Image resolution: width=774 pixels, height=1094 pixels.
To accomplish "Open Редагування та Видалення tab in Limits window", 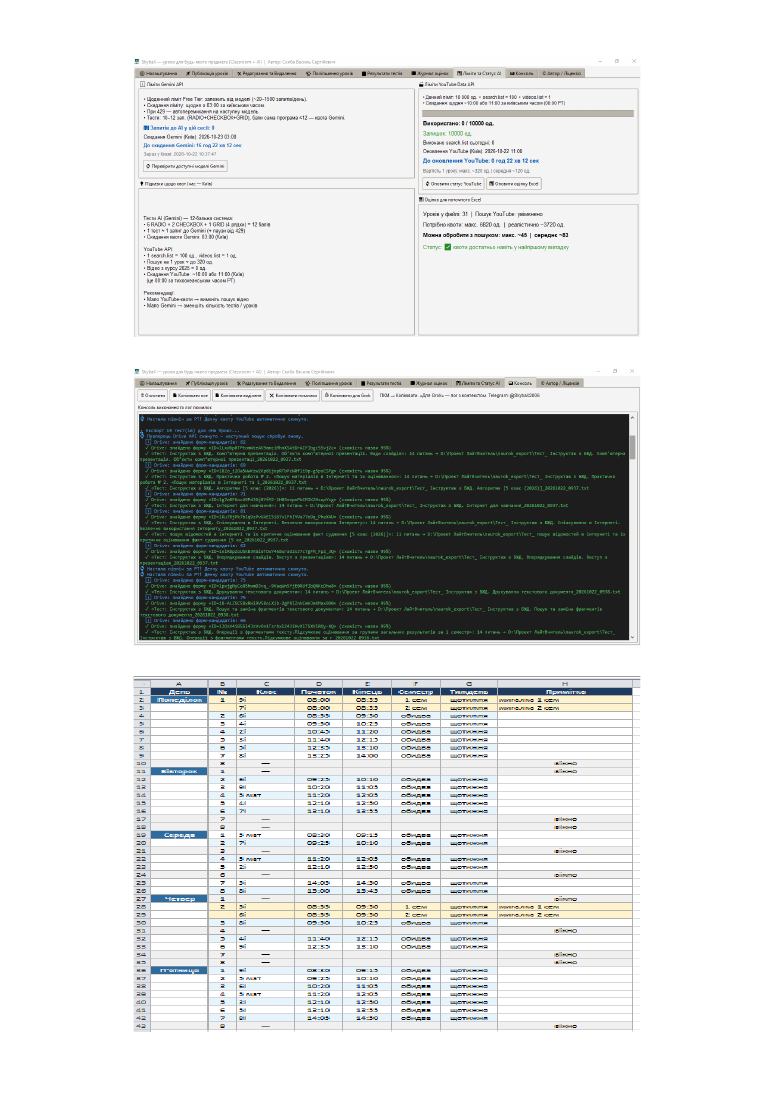I will pos(266,73).
